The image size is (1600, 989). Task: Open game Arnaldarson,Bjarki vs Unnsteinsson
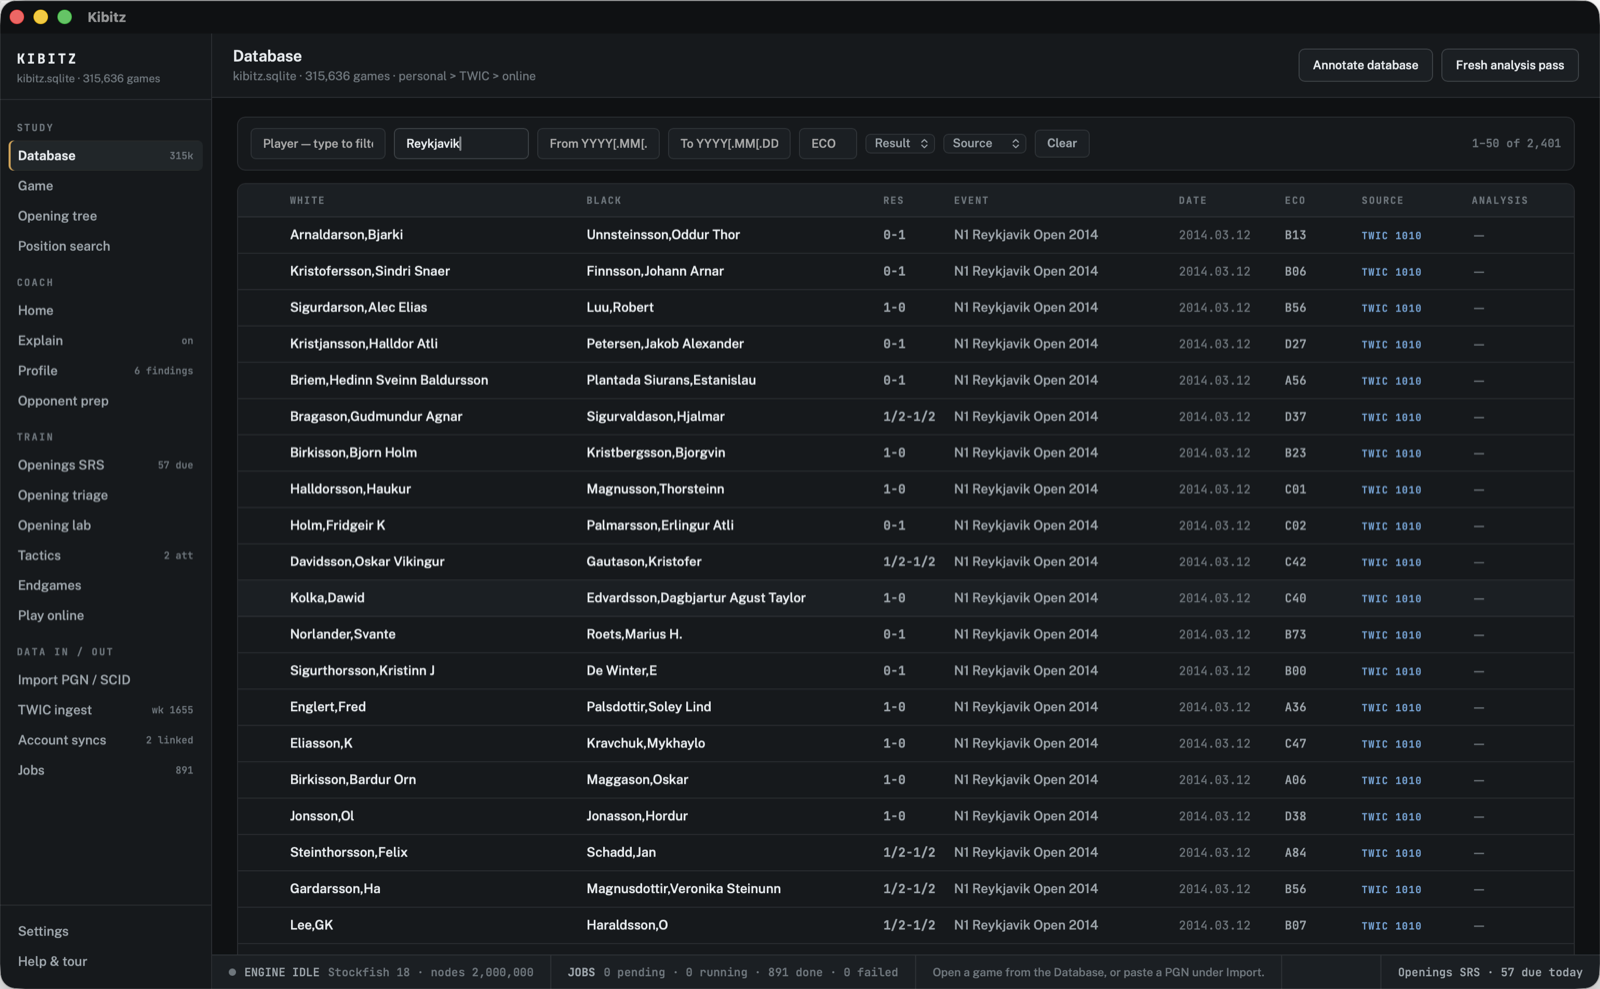[x=905, y=235]
